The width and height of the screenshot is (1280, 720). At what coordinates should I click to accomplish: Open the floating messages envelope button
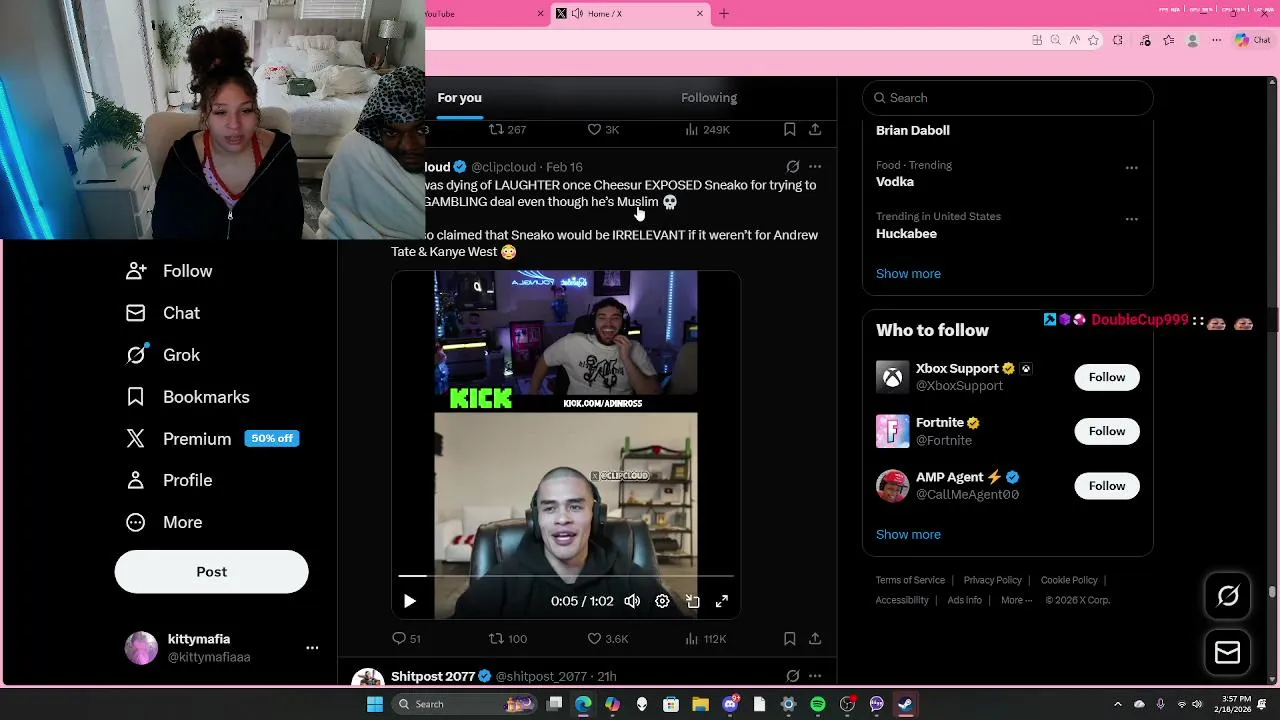coord(1227,653)
